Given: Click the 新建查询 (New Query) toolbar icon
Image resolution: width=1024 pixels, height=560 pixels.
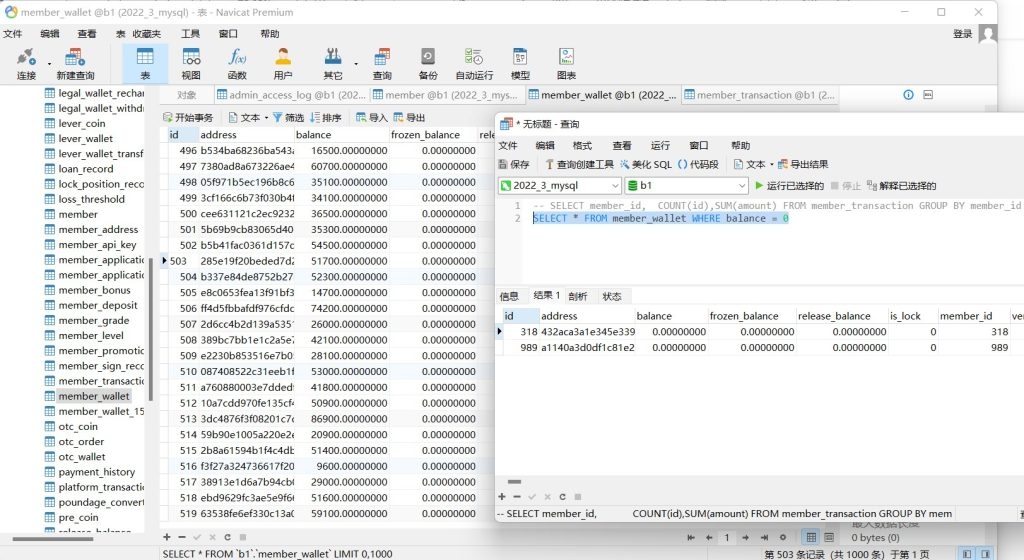Looking at the screenshot, I should (75, 63).
